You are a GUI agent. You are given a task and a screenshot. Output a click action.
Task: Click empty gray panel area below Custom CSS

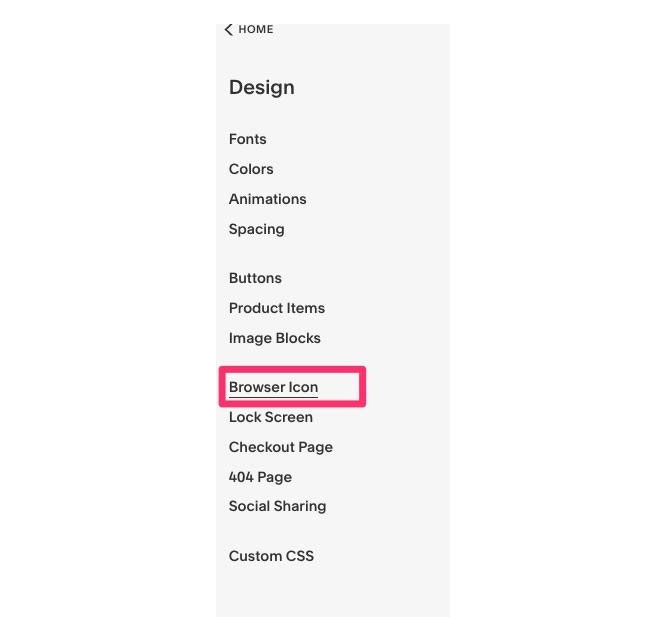(x=333, y=592)
